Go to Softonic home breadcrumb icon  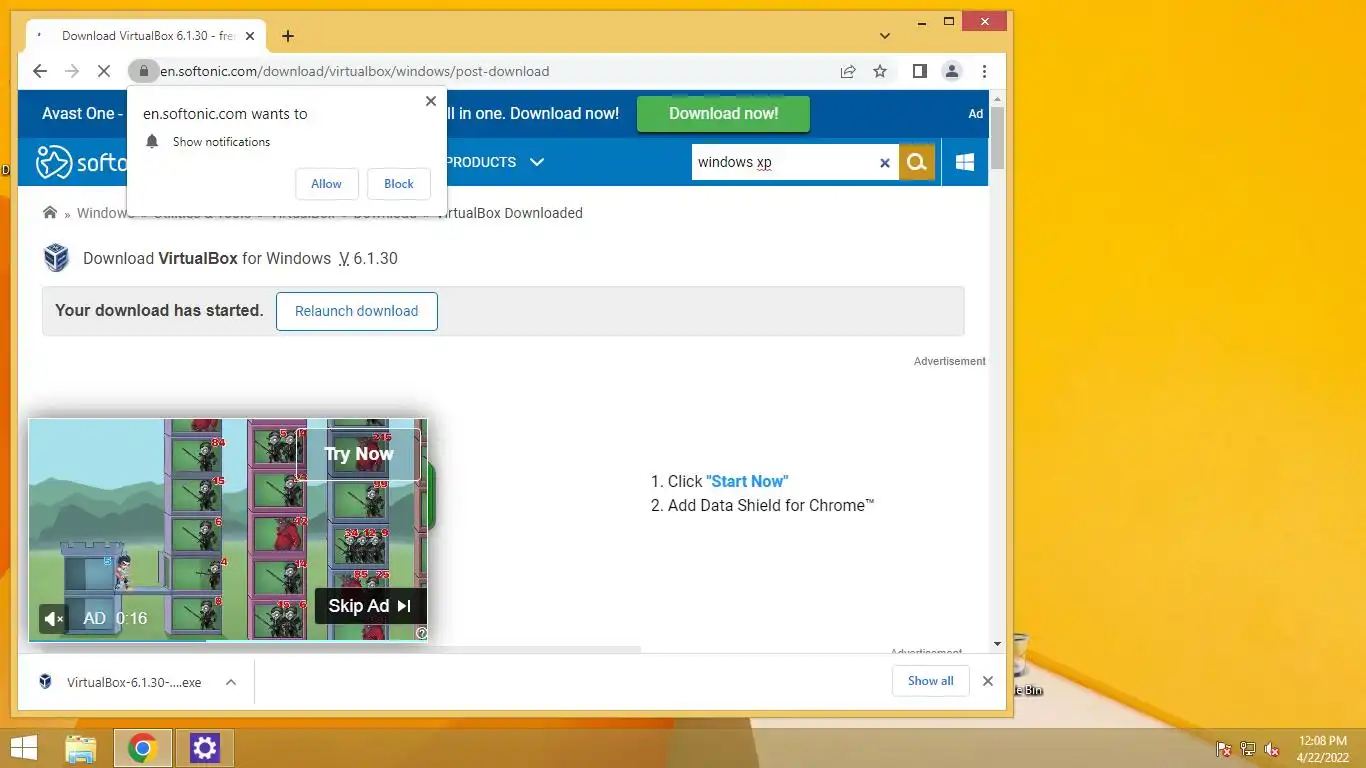50,213
